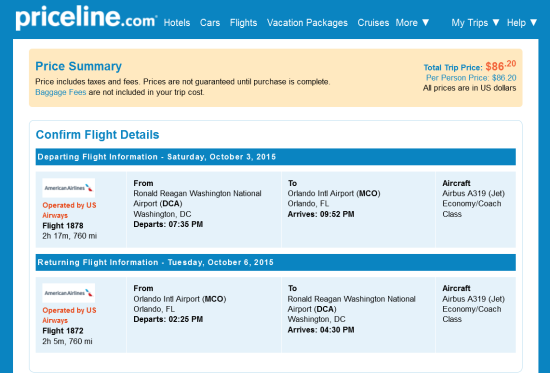Expand the More dropdown menu
Screen dimensions: 550x373
pyautogui.click(x=412, y=23)
